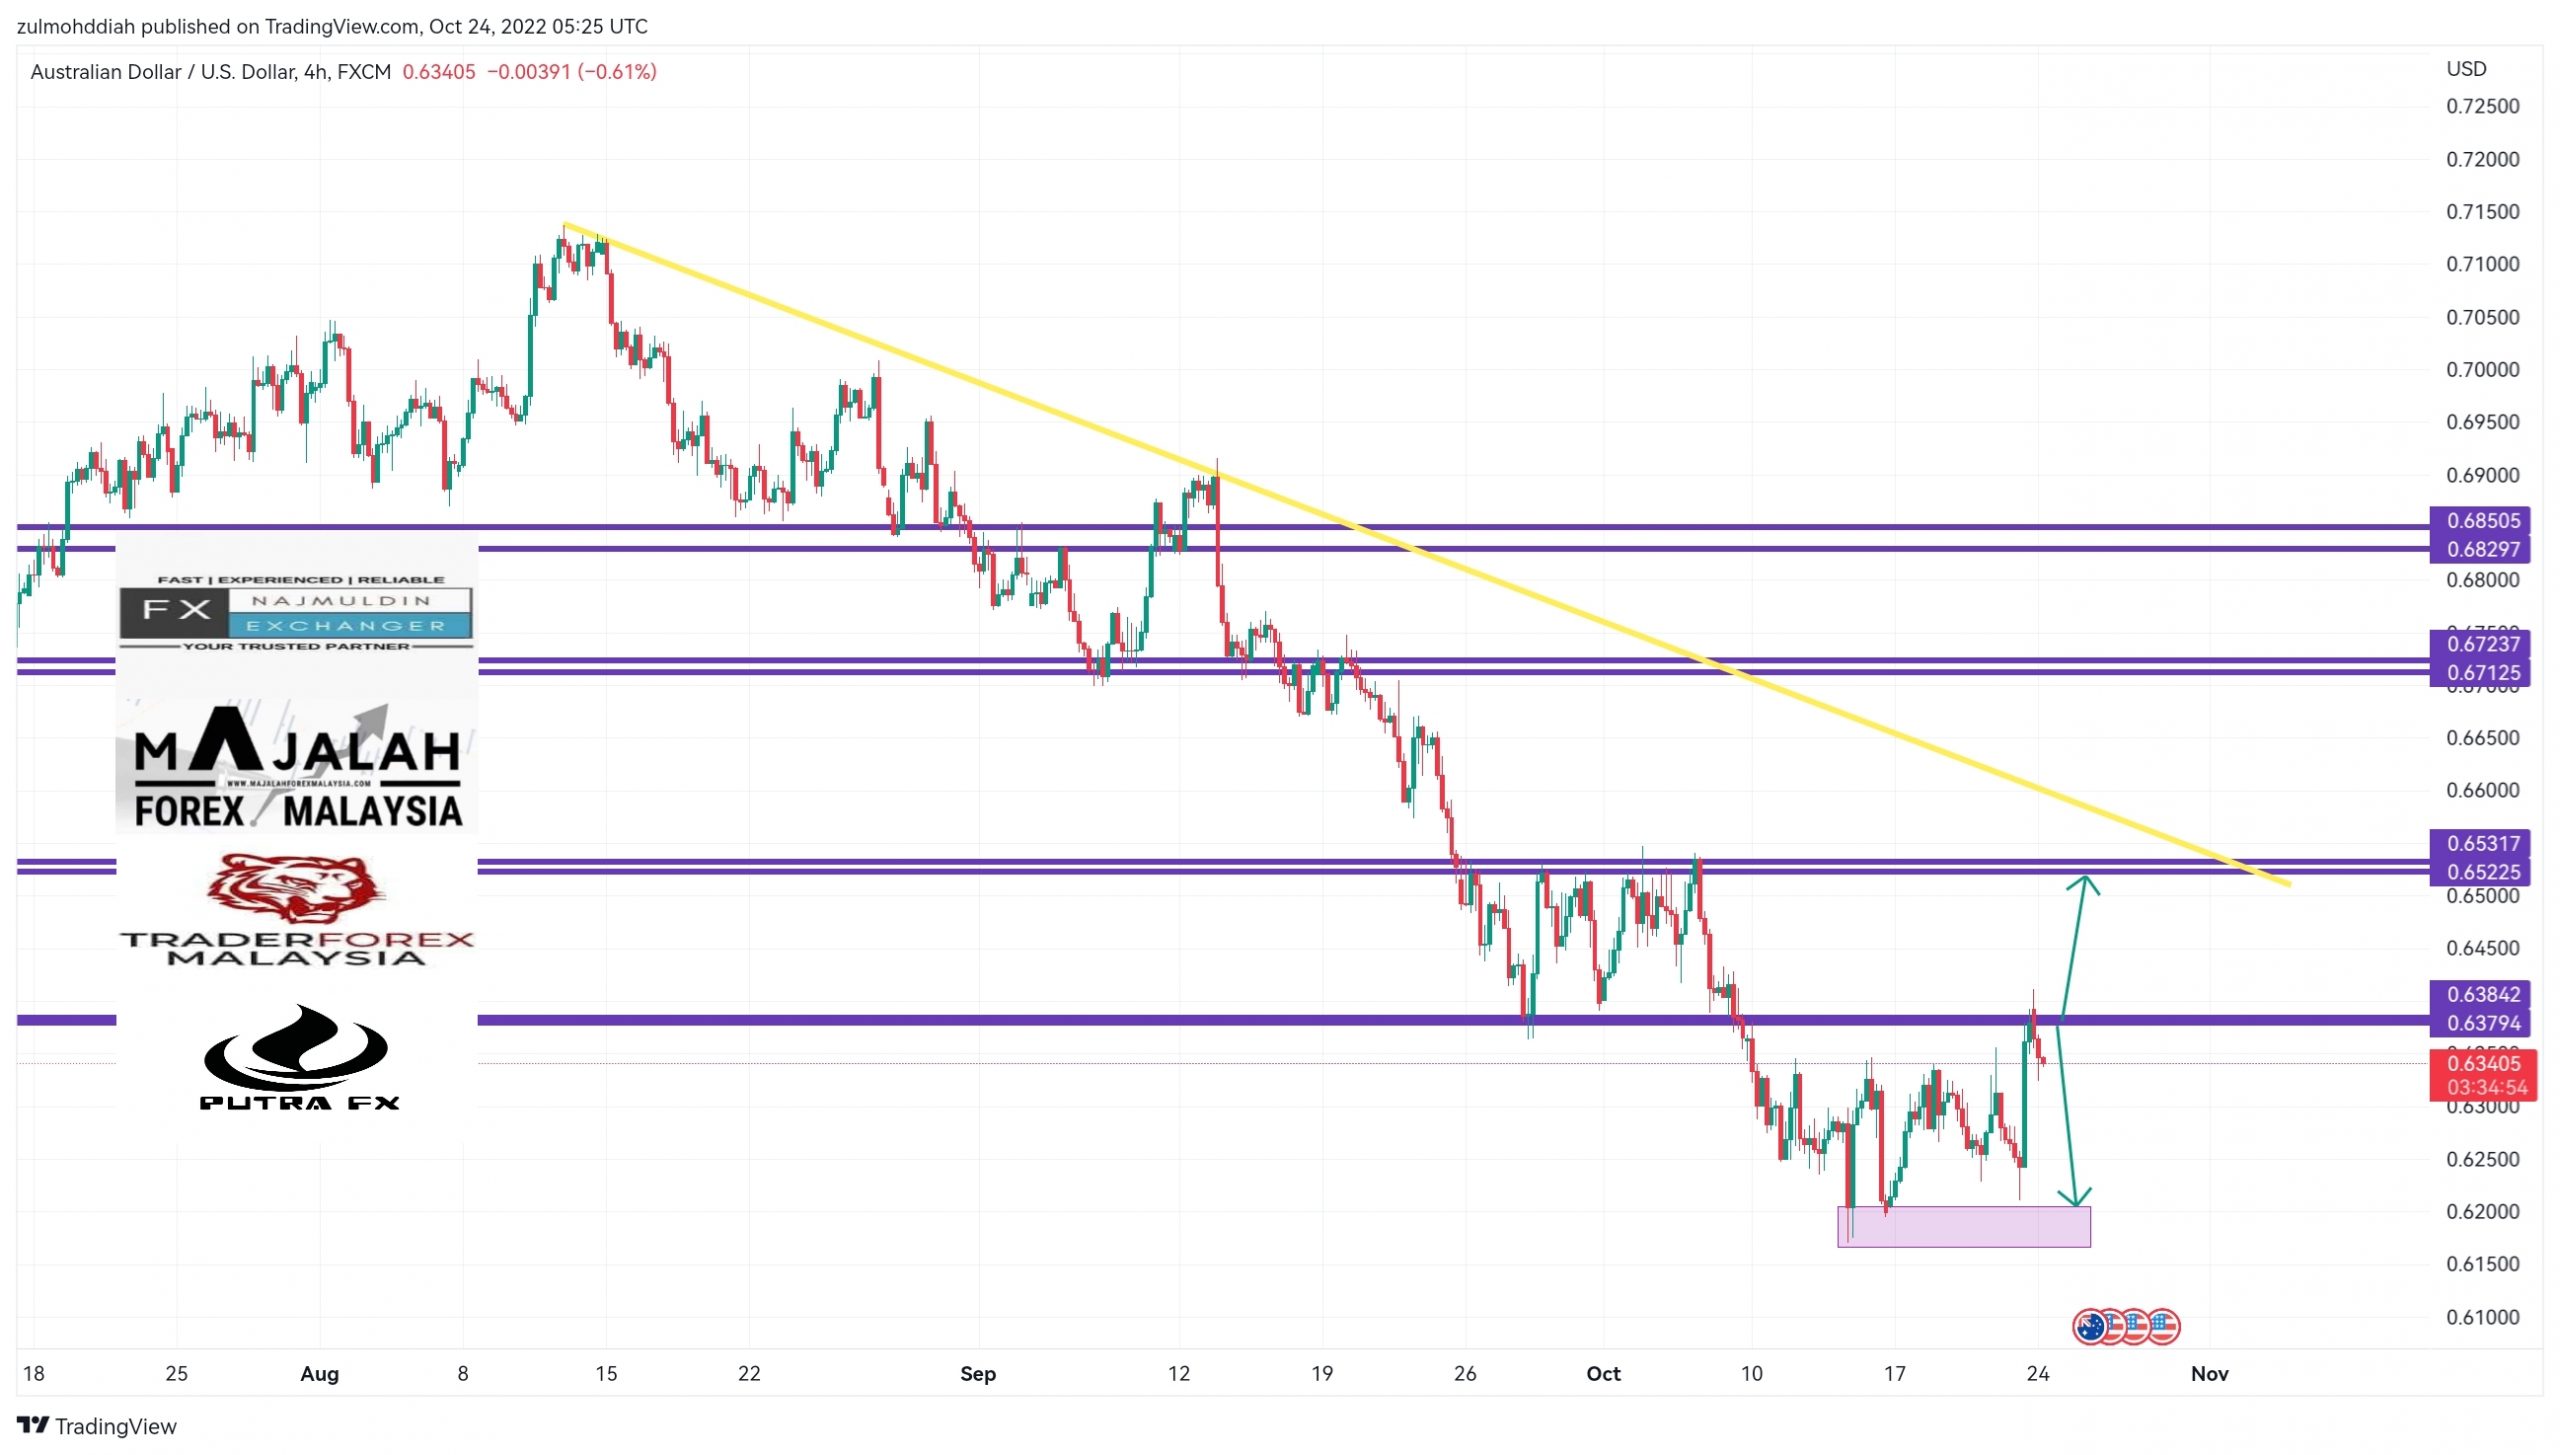Viewport: 2560px width, 1455px height.
Task: Click the red current price 0.63405 label
Action: 2482,1063
